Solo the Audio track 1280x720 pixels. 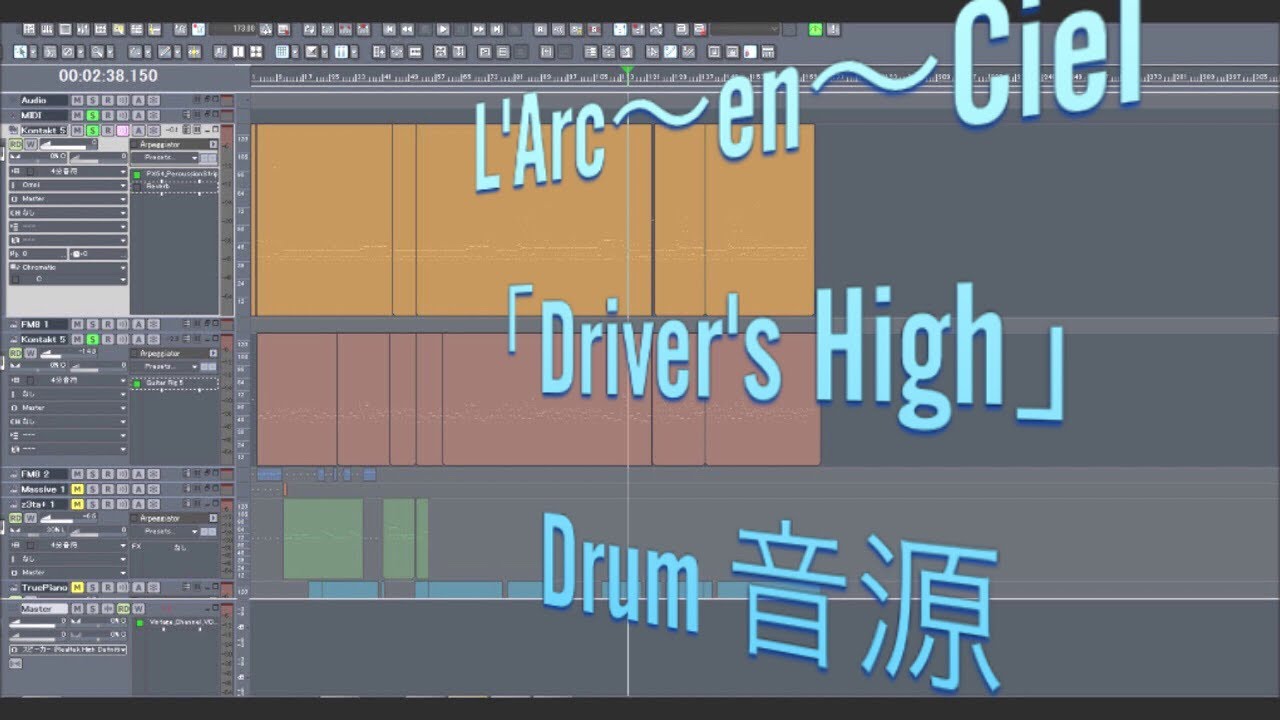(92, 100)
